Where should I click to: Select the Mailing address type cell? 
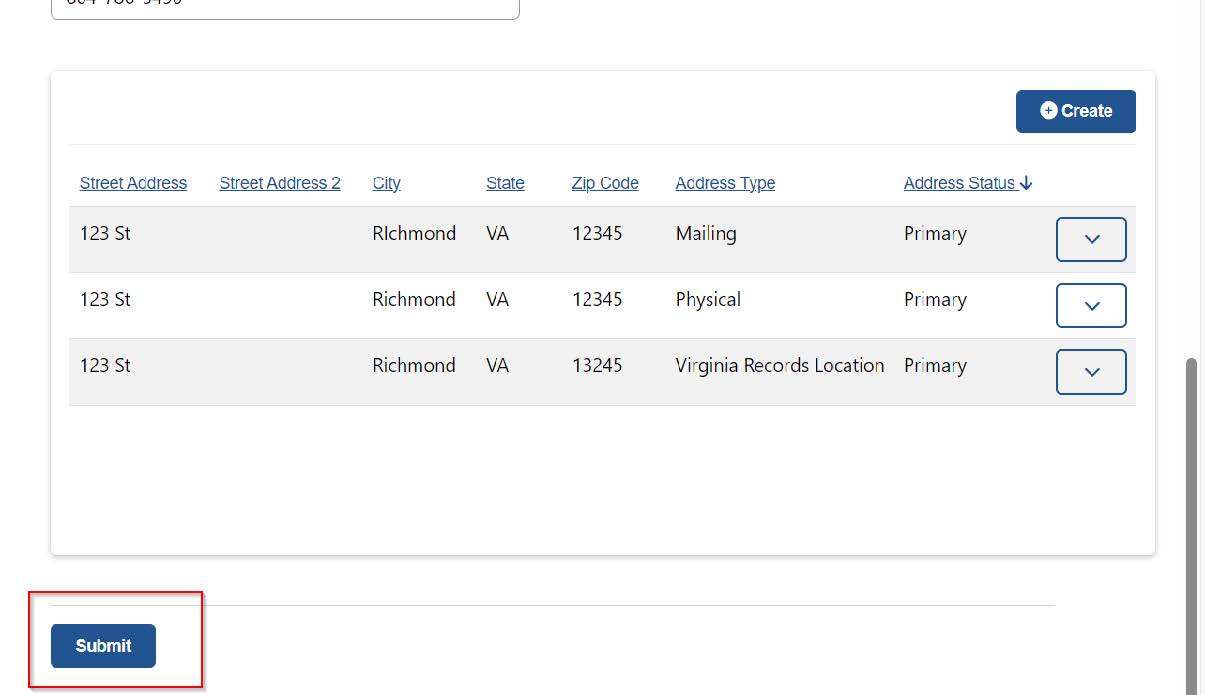[706, 234]
